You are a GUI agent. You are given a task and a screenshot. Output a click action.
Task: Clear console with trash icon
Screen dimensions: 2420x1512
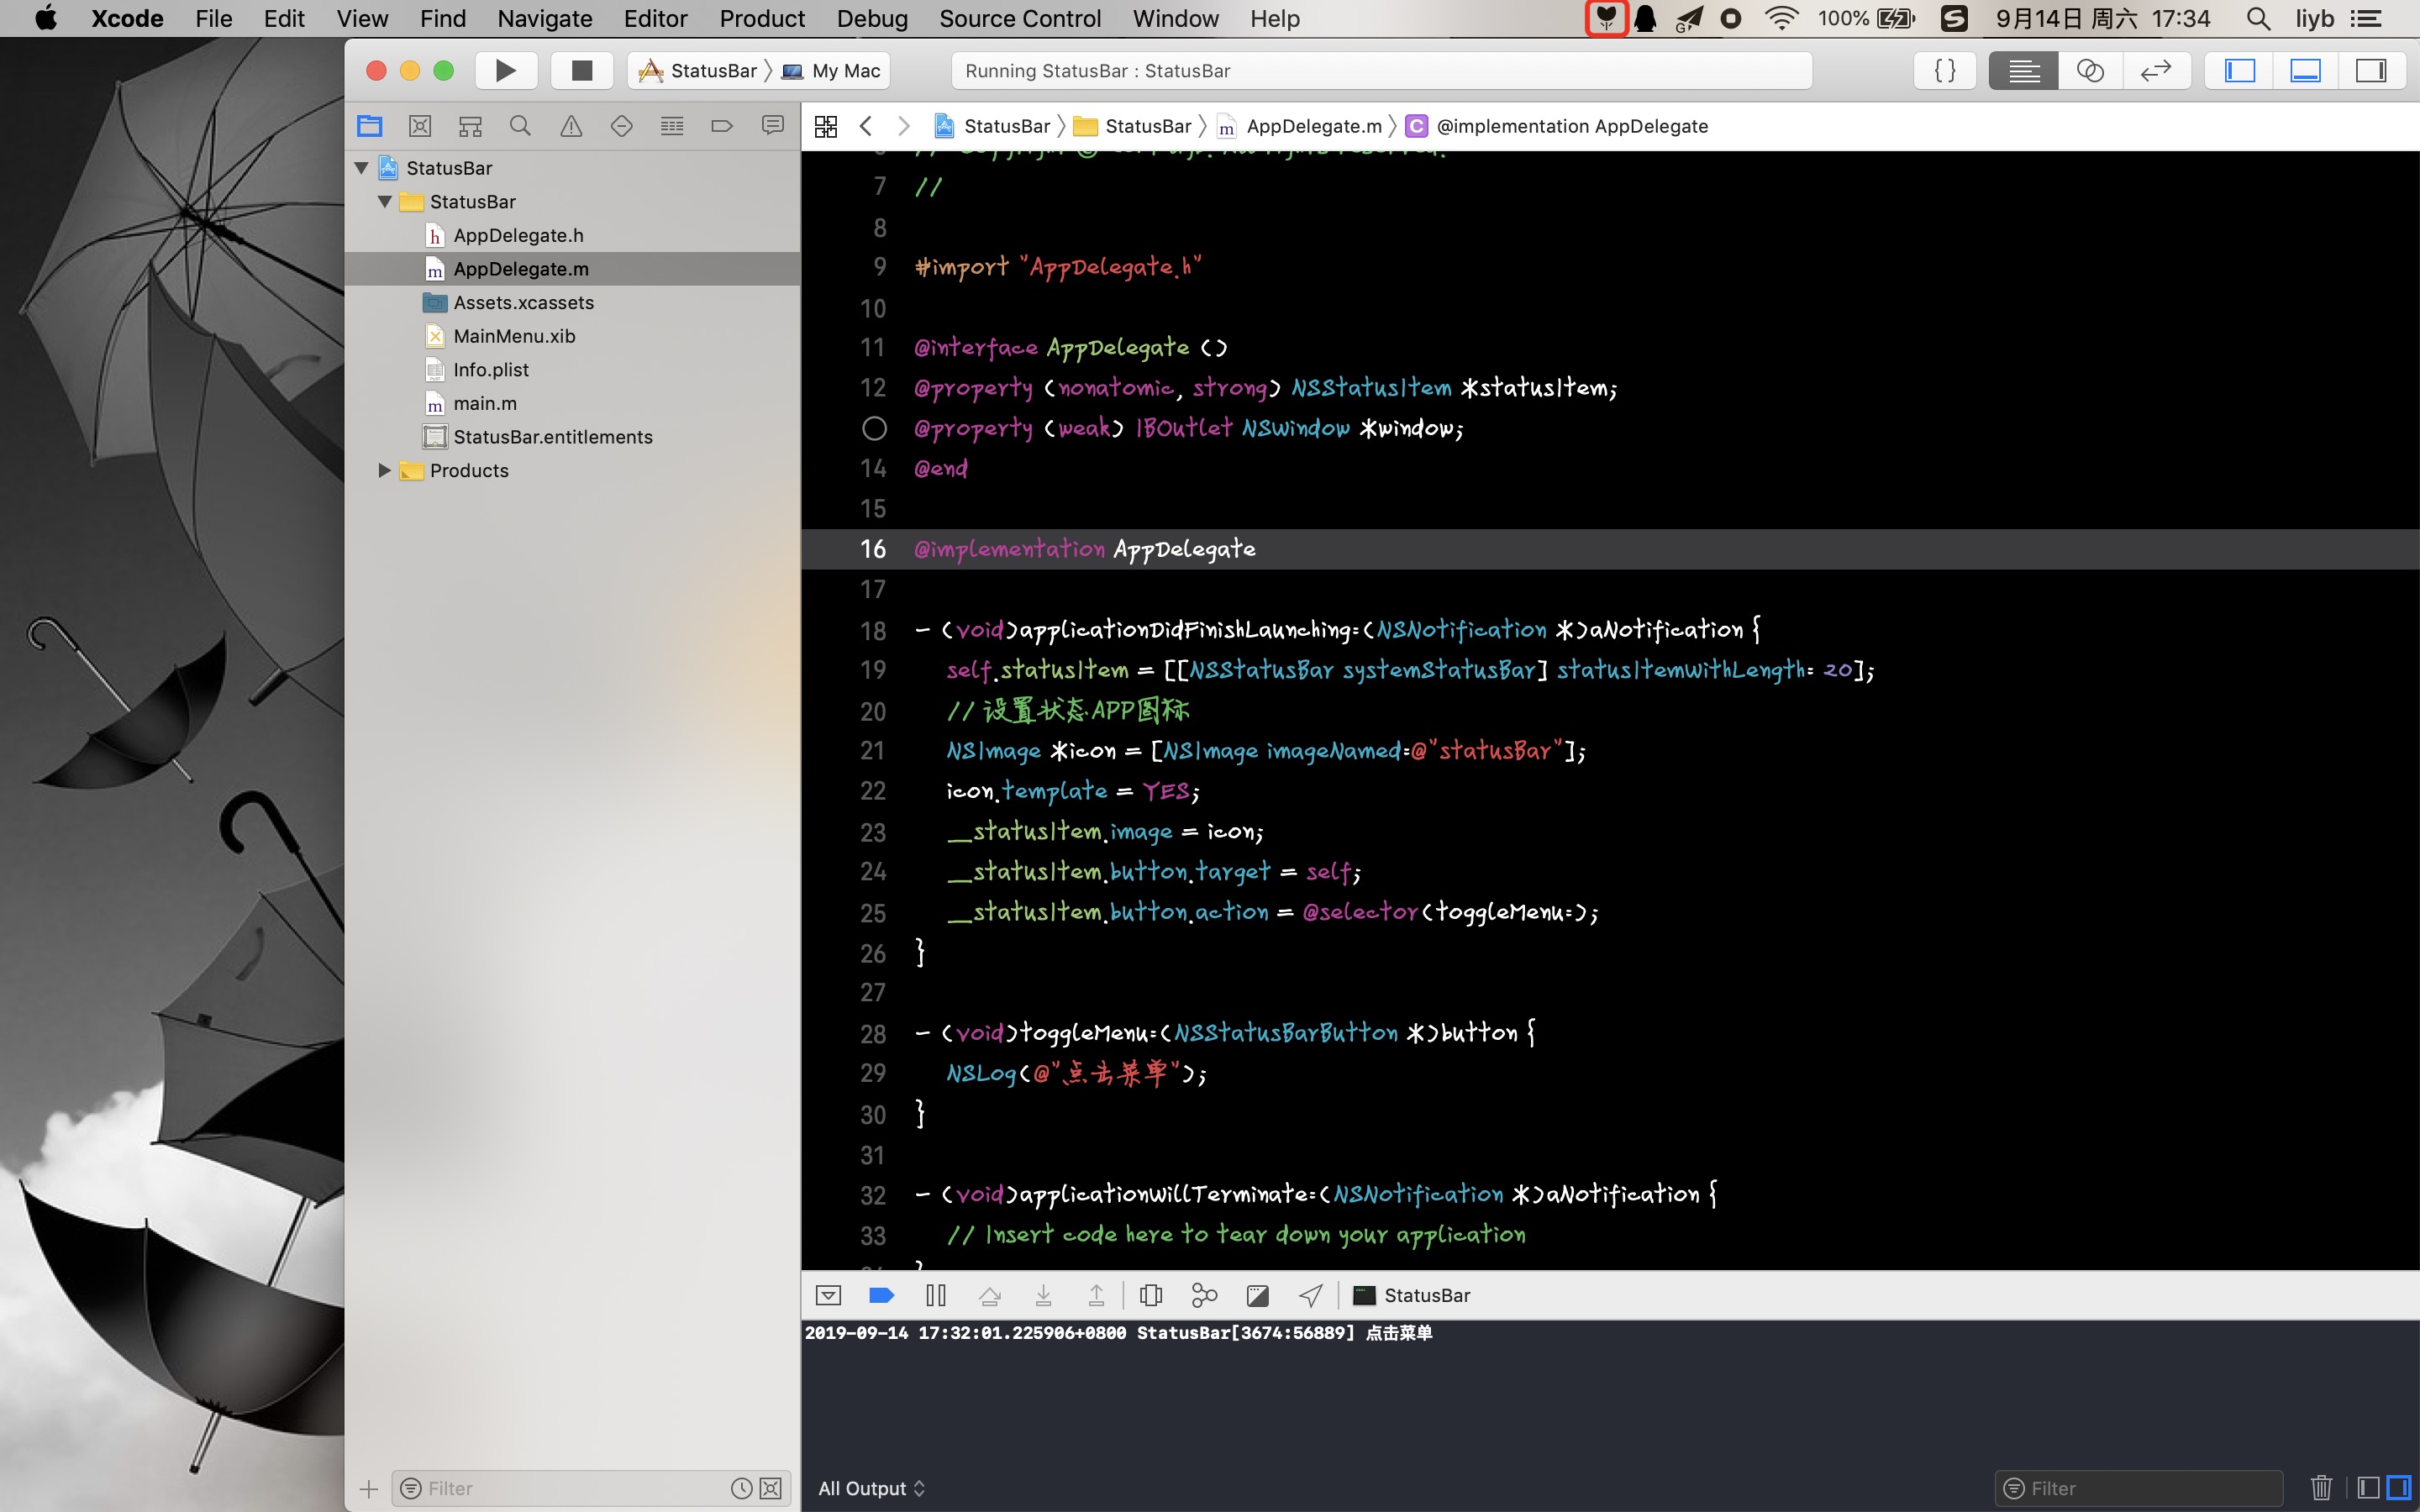tap(2321, 1488)
